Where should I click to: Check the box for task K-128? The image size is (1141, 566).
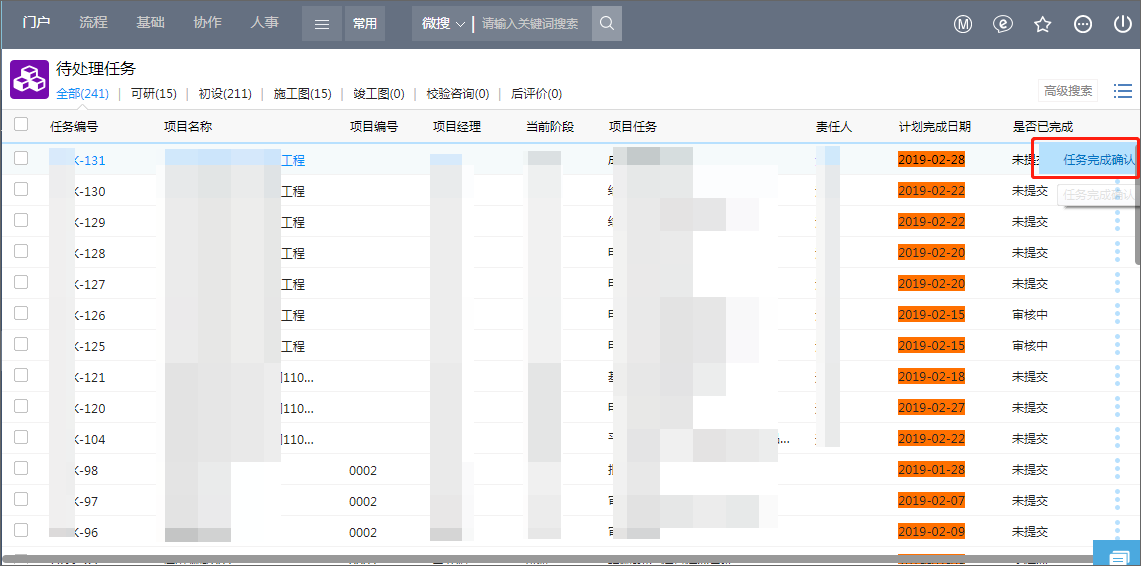21,251
